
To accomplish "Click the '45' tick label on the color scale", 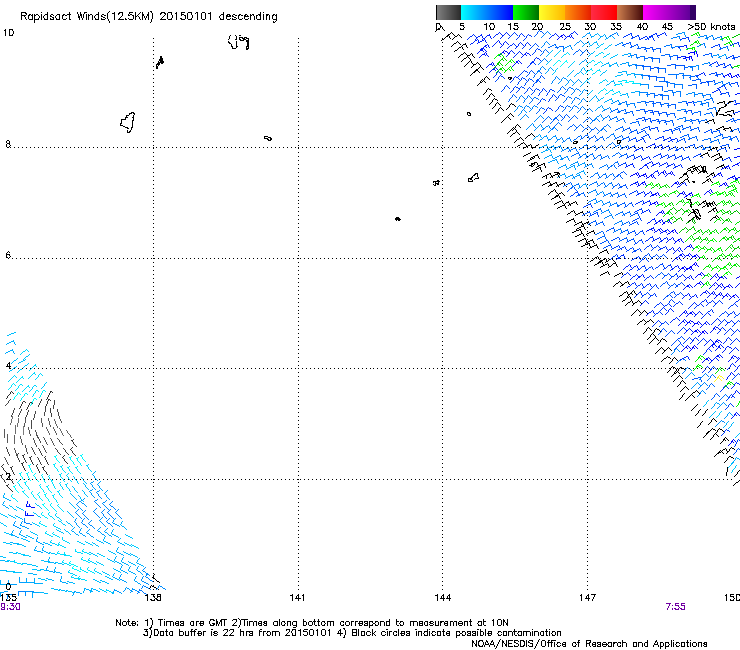I will [667, 27].
